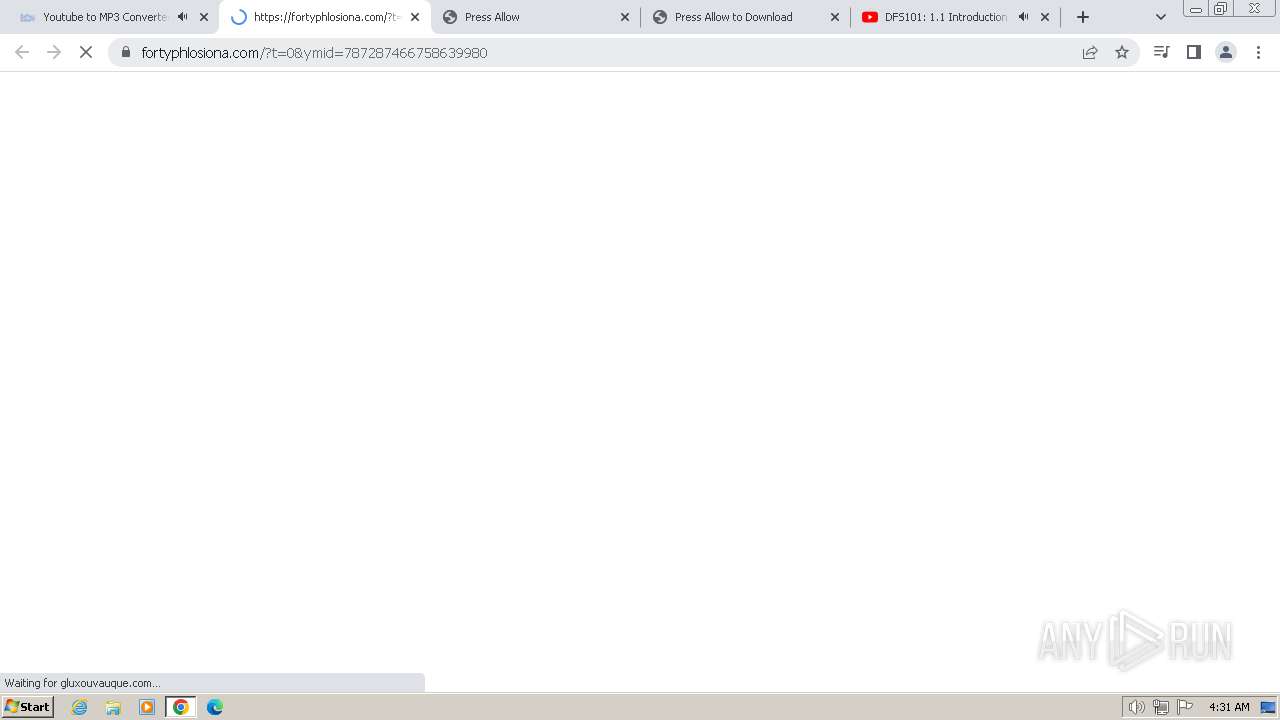Select the fortyphlosiona.com tab
This screenshot has width=1280, height=720.
[325, 17]
